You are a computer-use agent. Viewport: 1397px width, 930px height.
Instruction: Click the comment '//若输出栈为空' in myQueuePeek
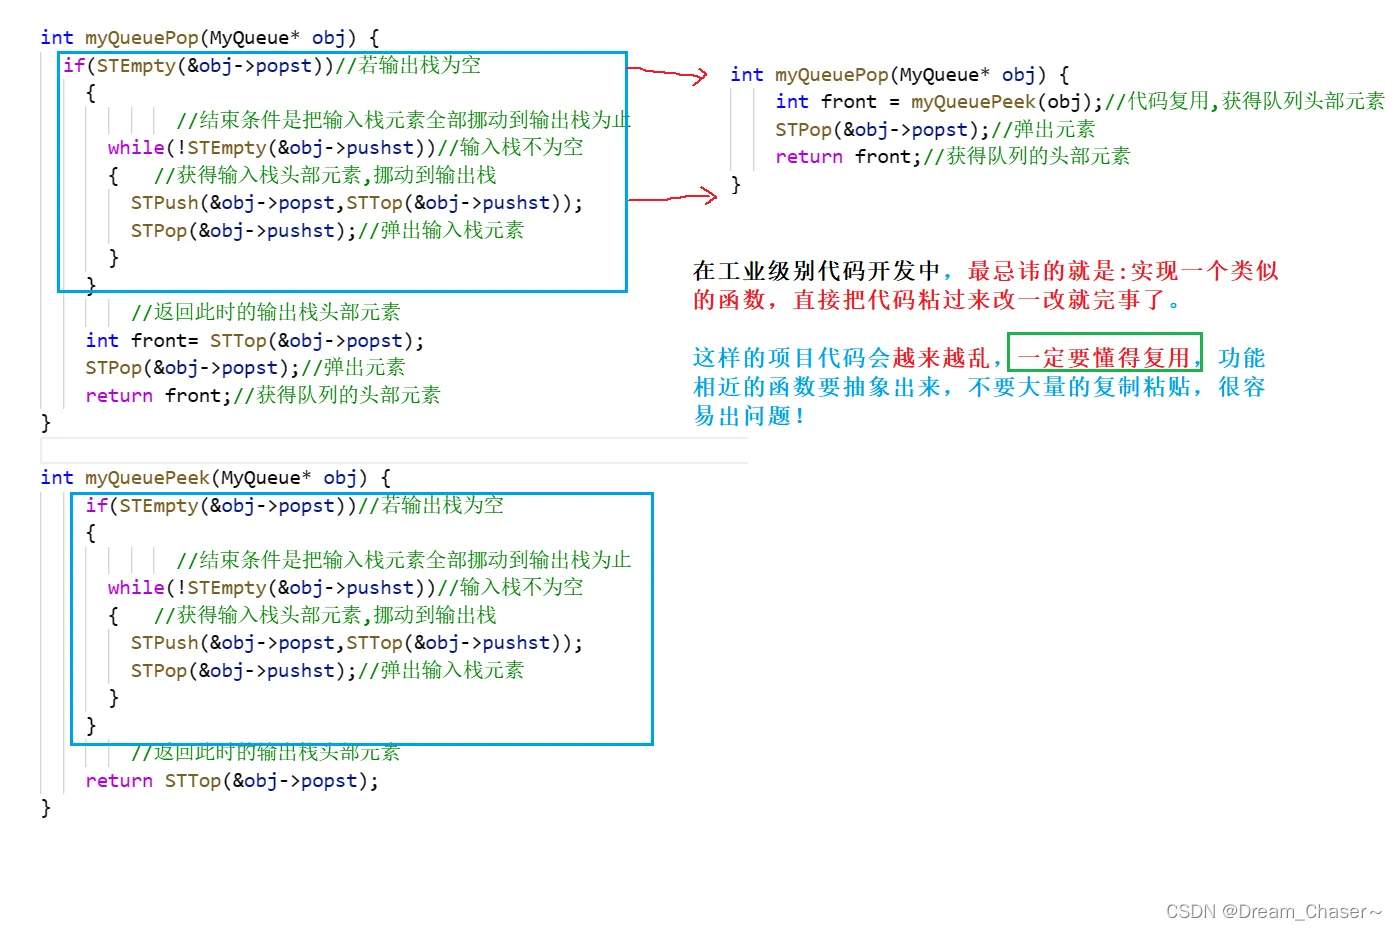point(431,506)
